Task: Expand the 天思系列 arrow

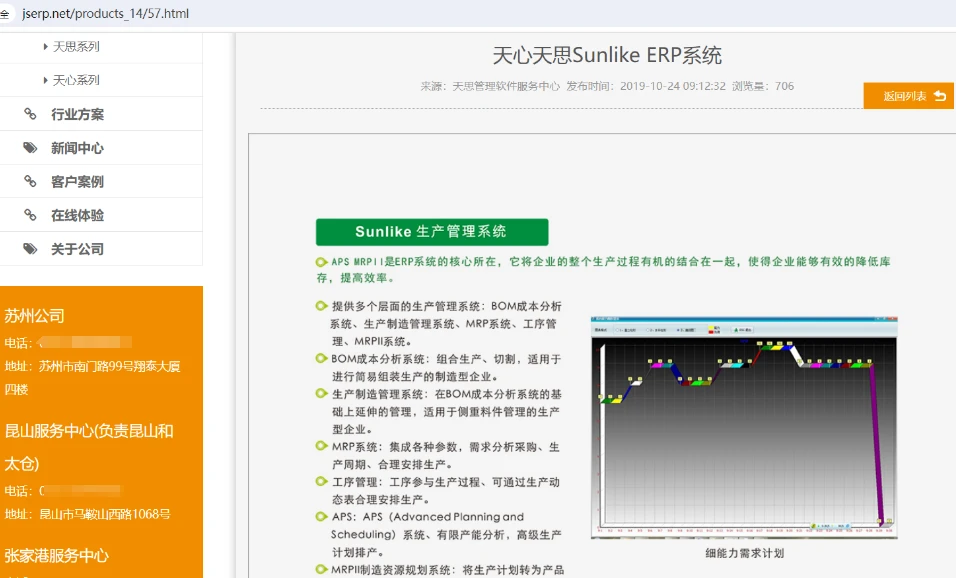Action: pyautogui.click(x=46, y=46)
